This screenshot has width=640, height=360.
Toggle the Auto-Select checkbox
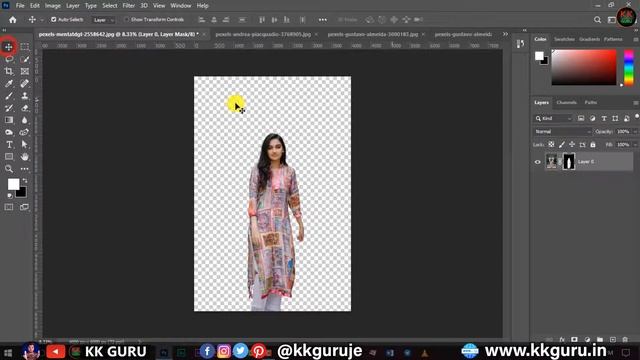[53, 20]
